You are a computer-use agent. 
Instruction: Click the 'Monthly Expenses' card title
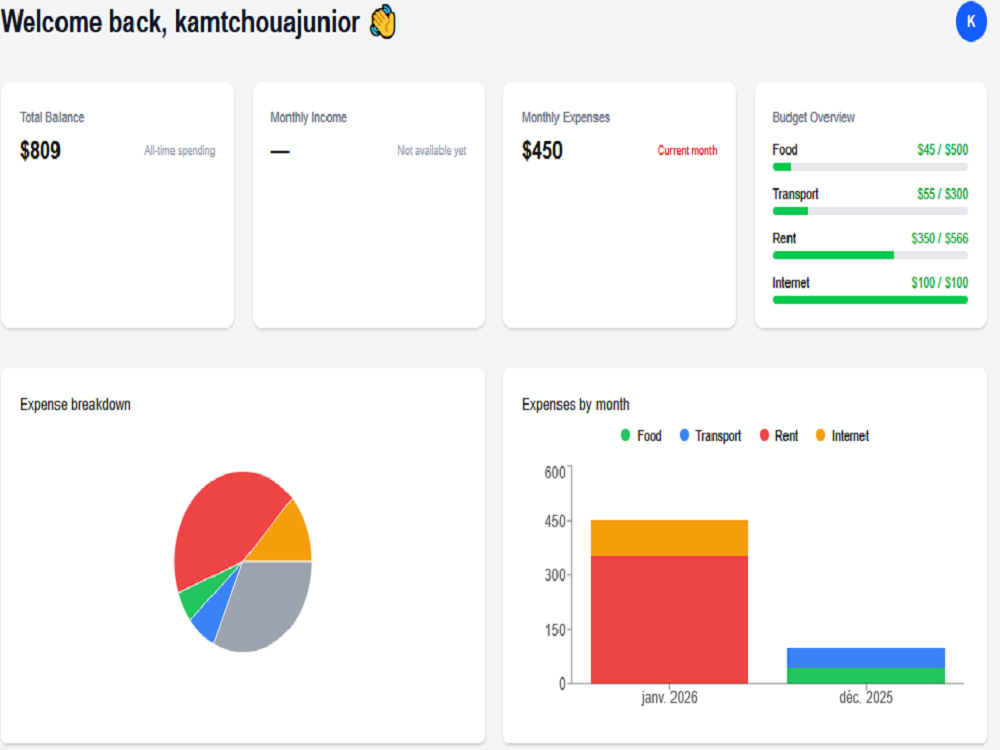tap(566, 117)
